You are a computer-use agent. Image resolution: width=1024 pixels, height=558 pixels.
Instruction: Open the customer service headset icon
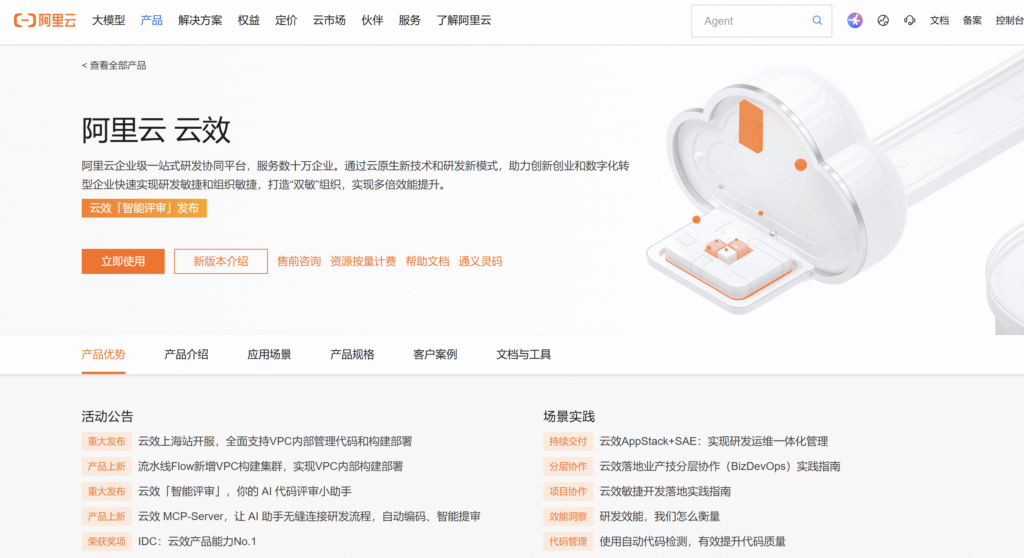point(910,20)
